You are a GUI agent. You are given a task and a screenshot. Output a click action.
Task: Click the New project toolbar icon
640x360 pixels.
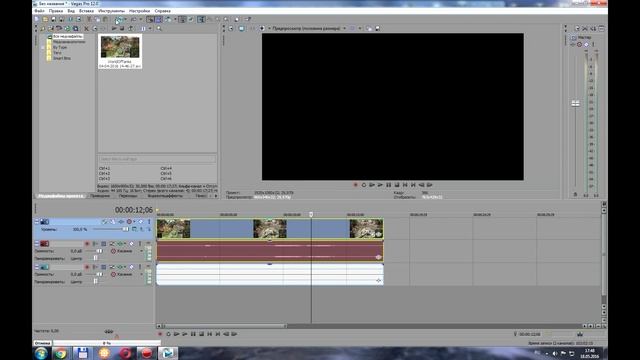[37, 19]
